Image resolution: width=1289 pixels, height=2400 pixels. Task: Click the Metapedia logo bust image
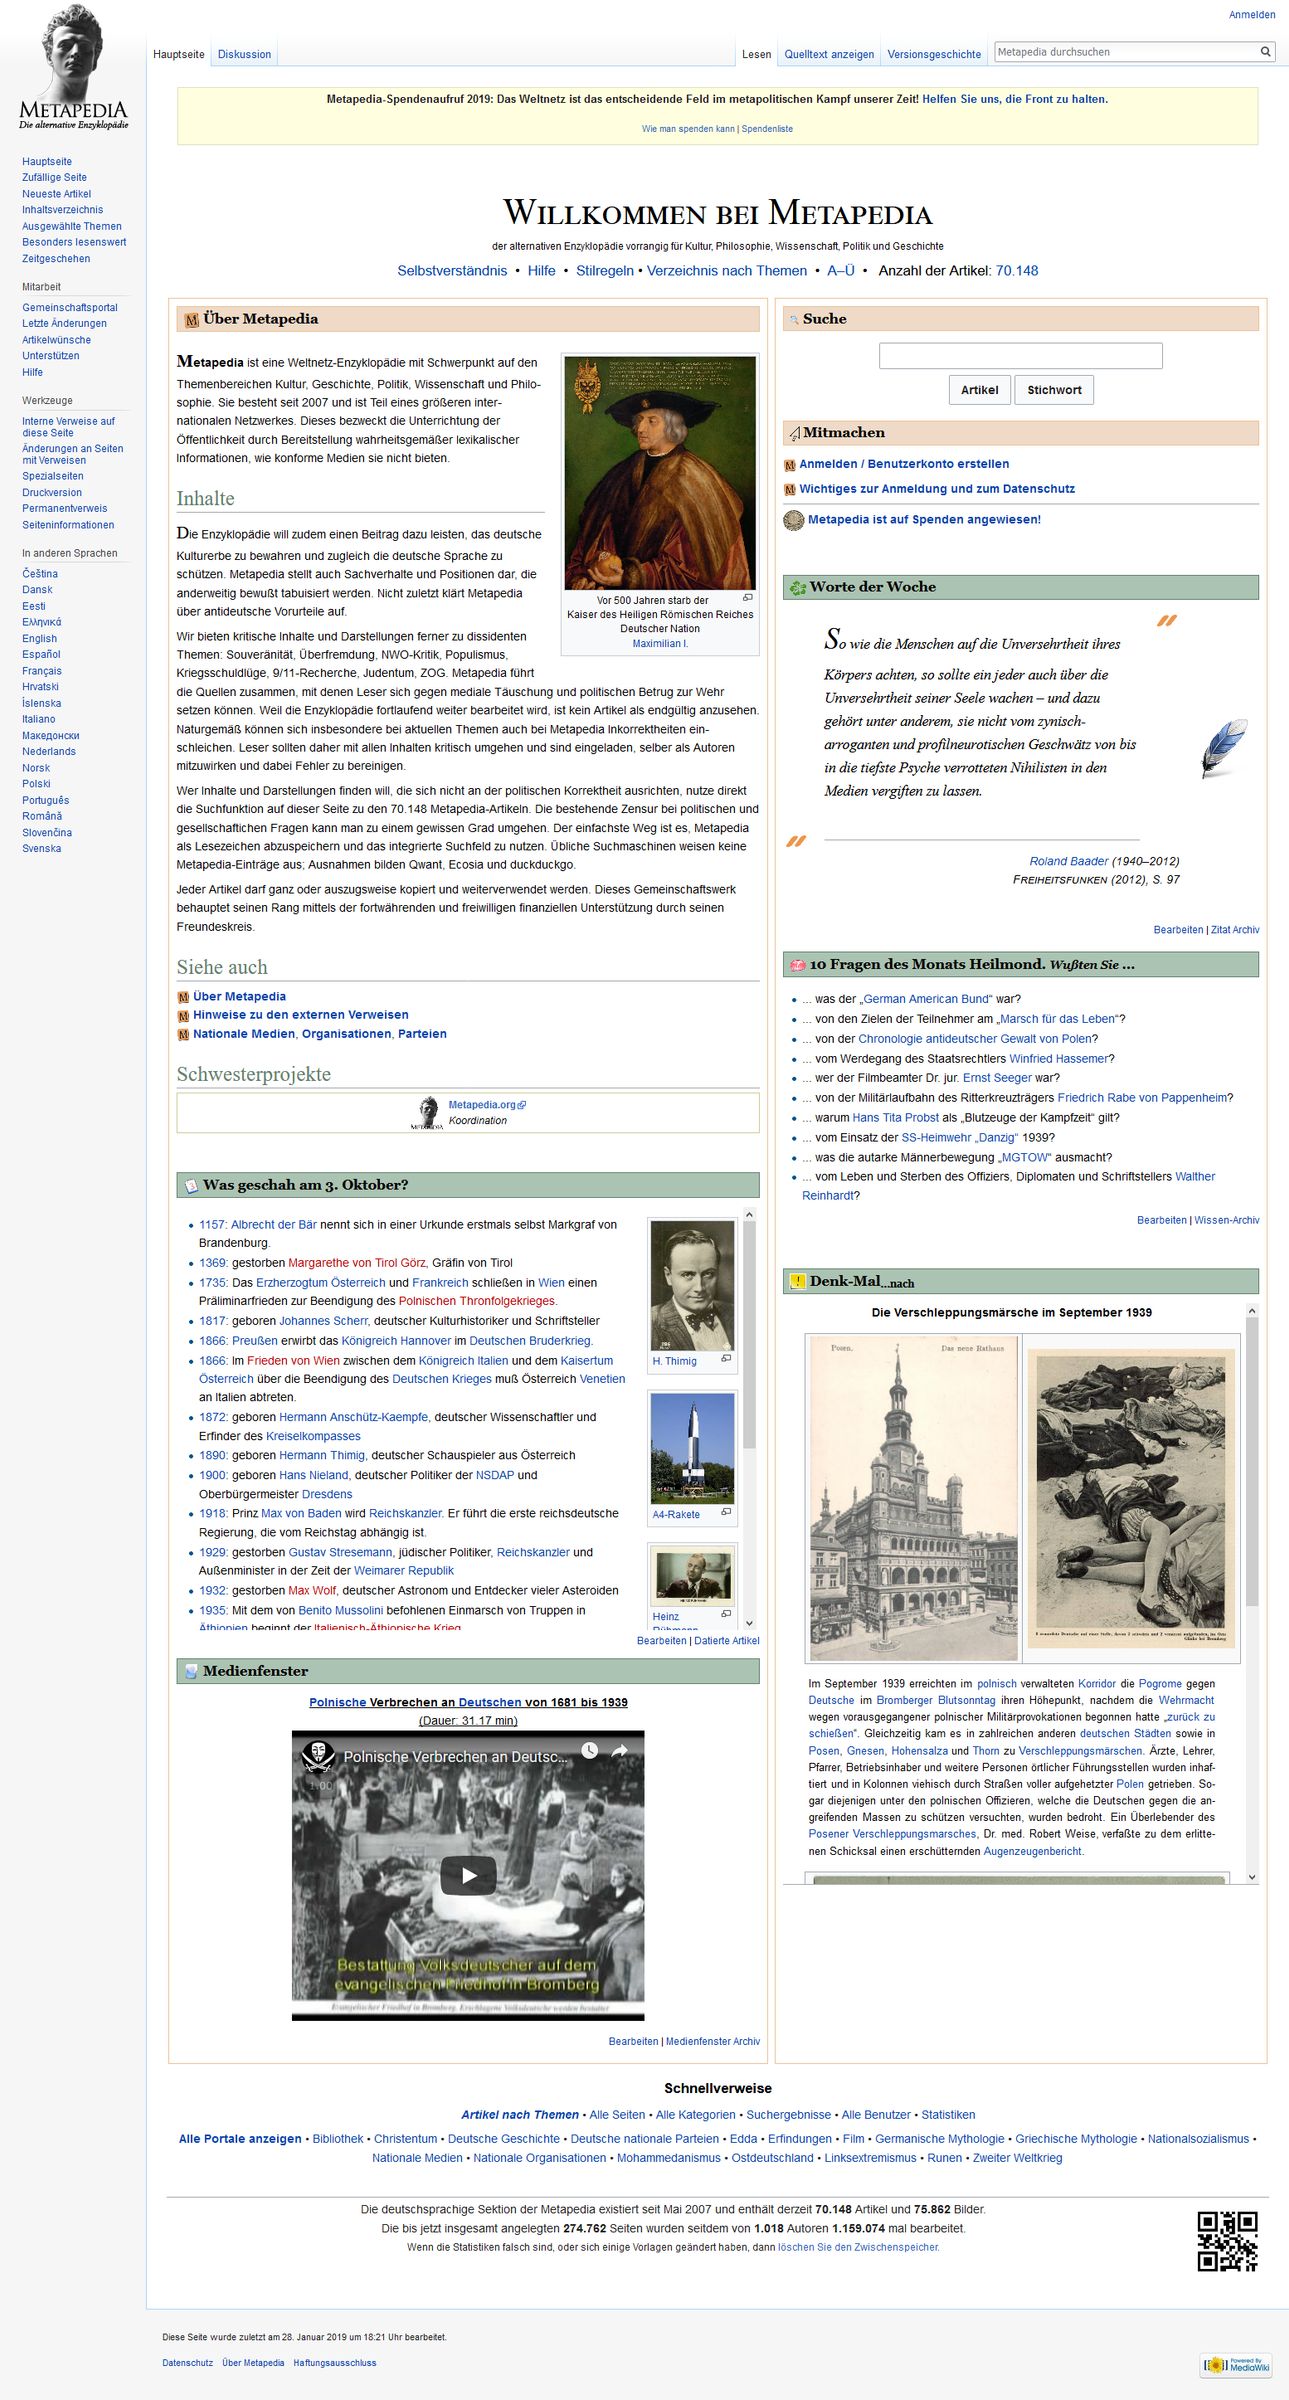73,67
